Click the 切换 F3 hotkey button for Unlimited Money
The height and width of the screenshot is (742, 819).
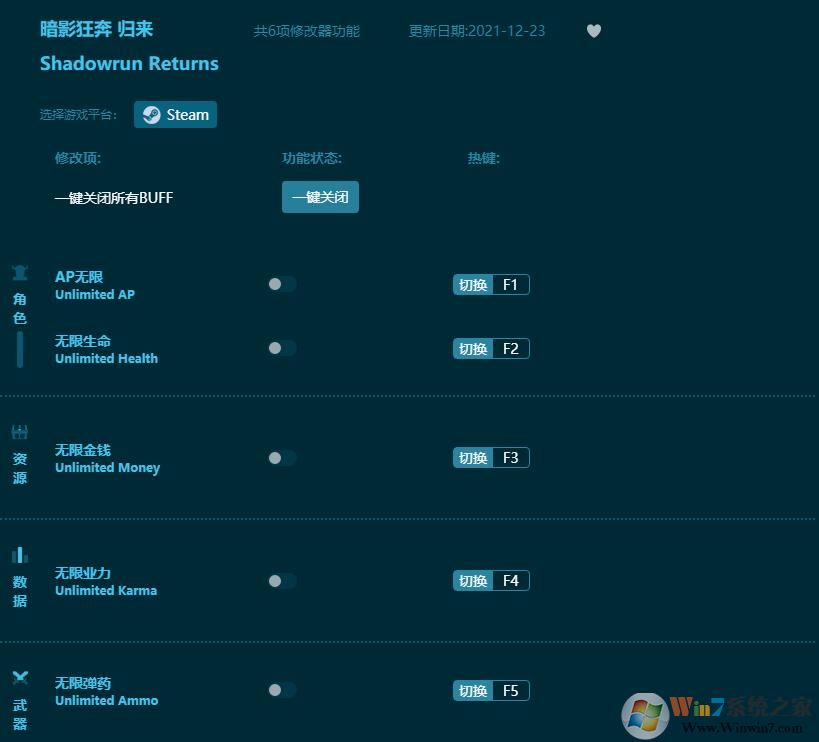click(x=491, y=457)
